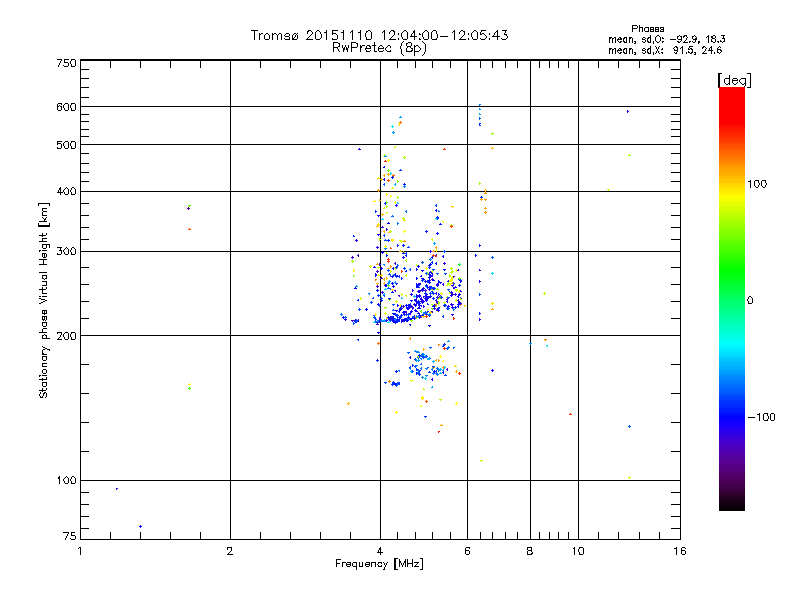This screenshot has width=800, height=600.
Task: Click the phase colorbar gradient
Action: point(732,299)
